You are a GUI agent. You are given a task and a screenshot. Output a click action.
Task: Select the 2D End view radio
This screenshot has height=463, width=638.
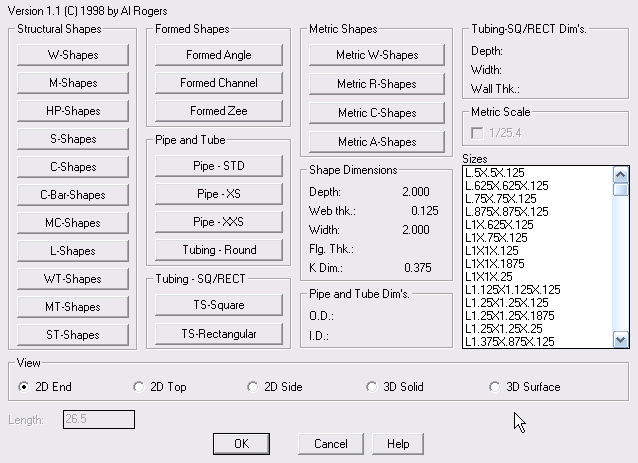pyautogui.click(x=24, y=387)
